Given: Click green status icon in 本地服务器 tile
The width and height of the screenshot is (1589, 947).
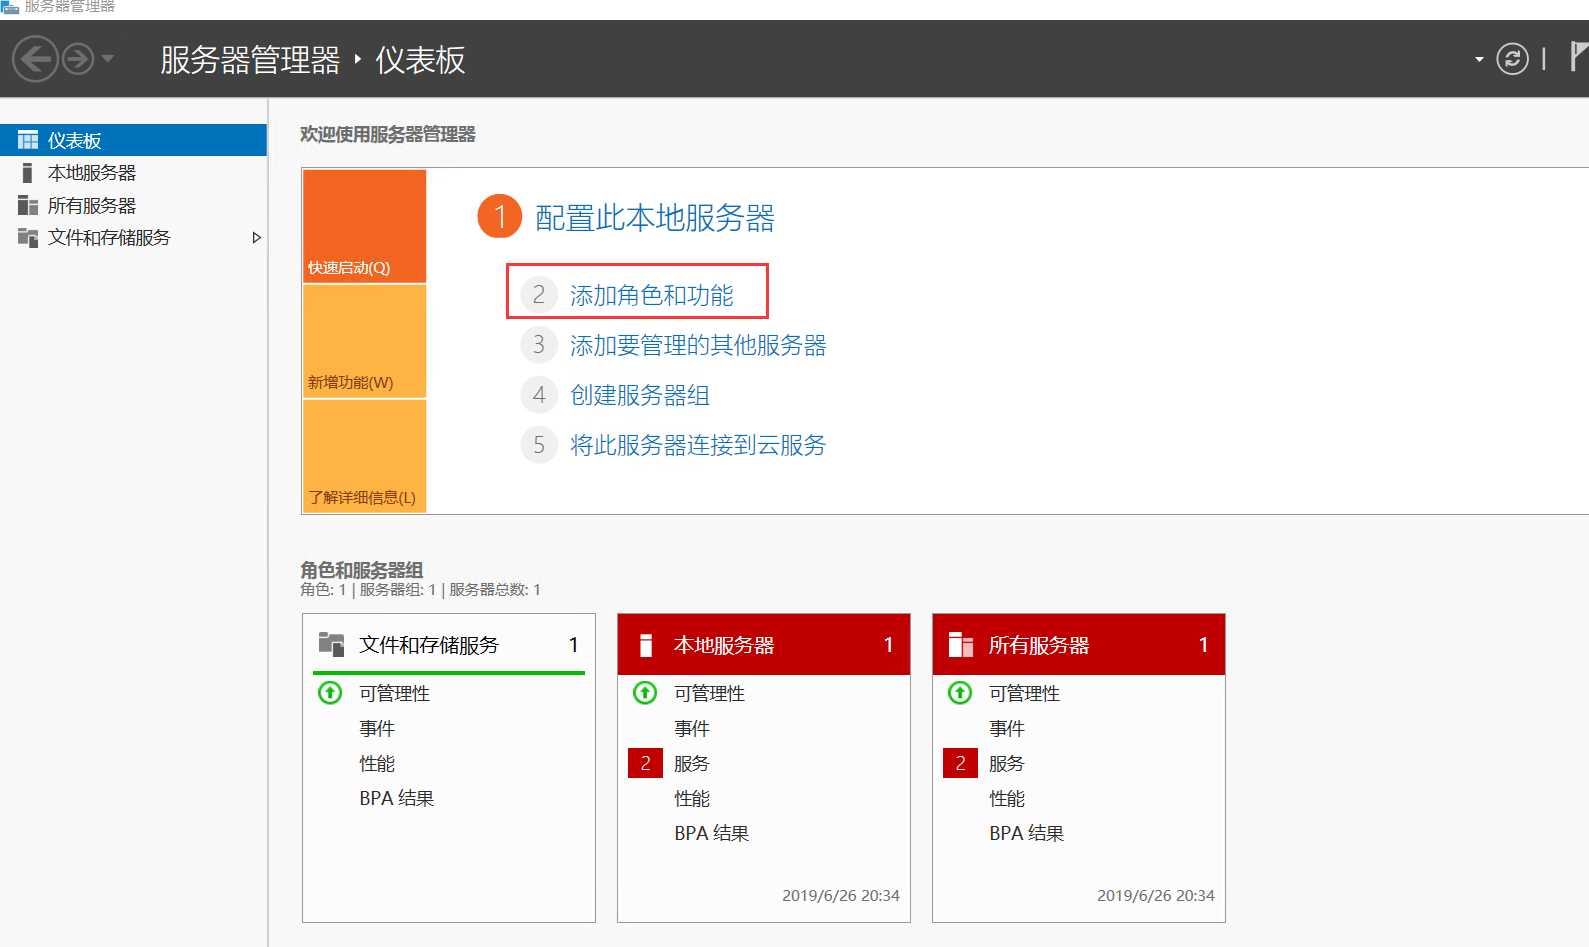Looking at the screenshot, I should pyautogui.click(x=645, y=692).
